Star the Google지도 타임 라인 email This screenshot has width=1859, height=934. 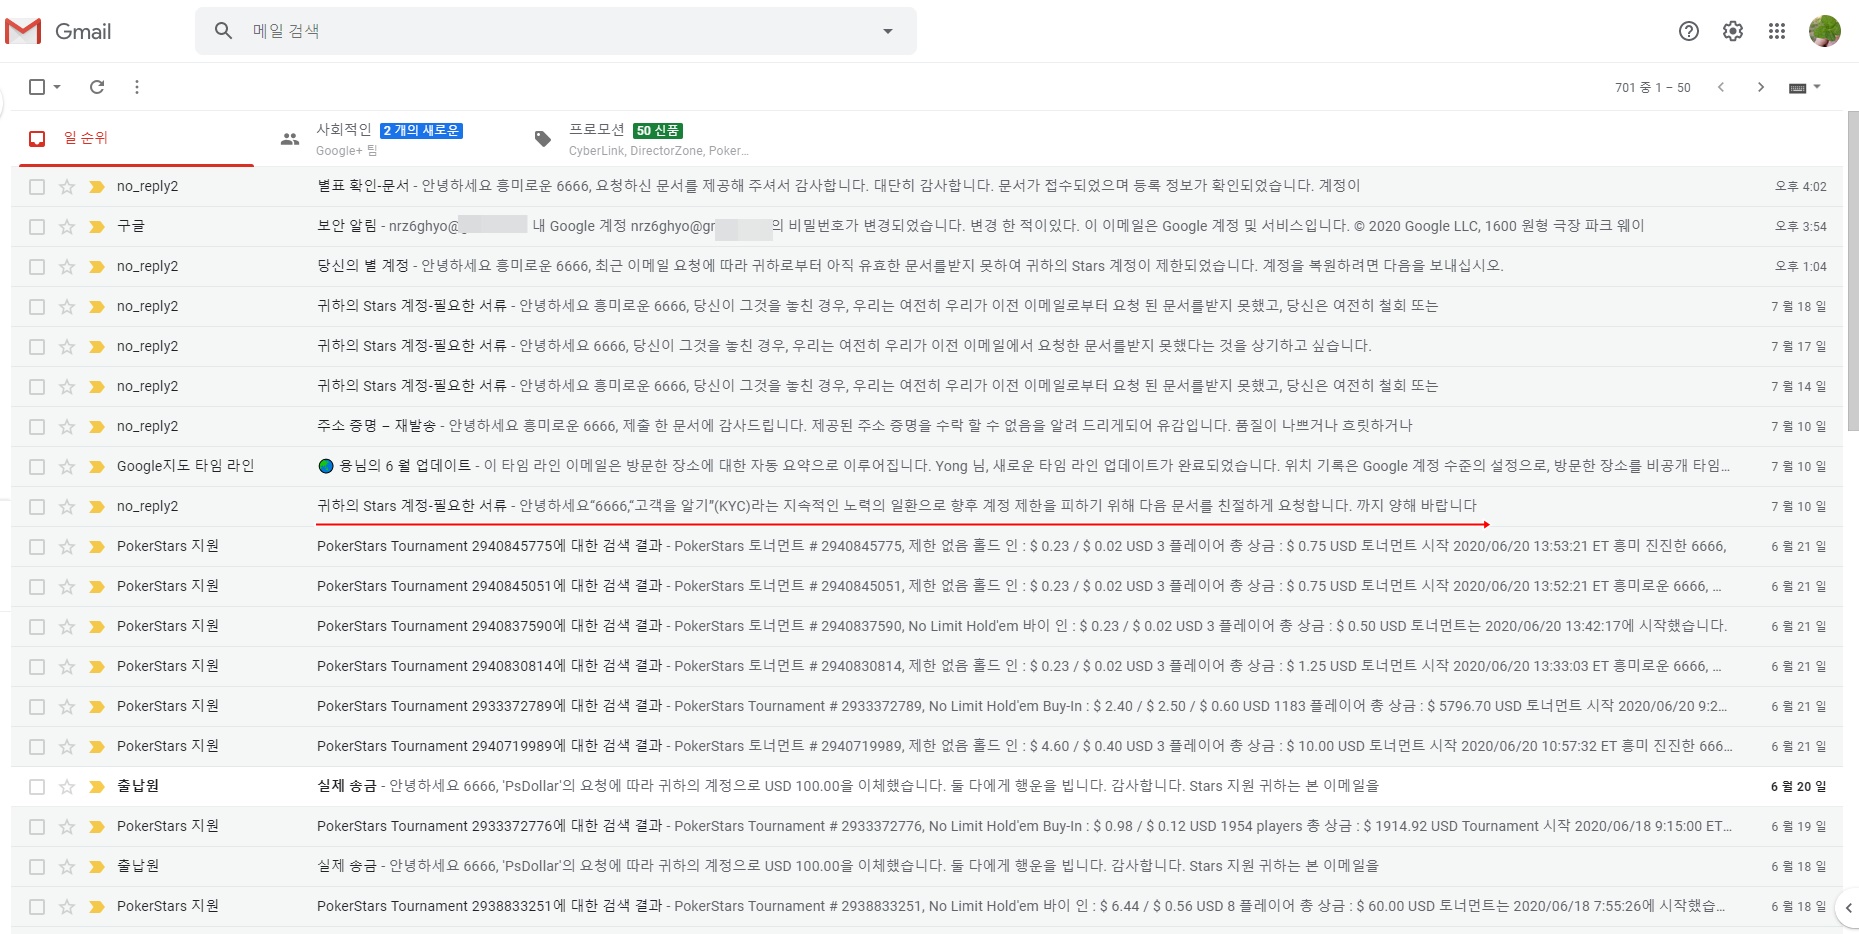pos(67,466)
